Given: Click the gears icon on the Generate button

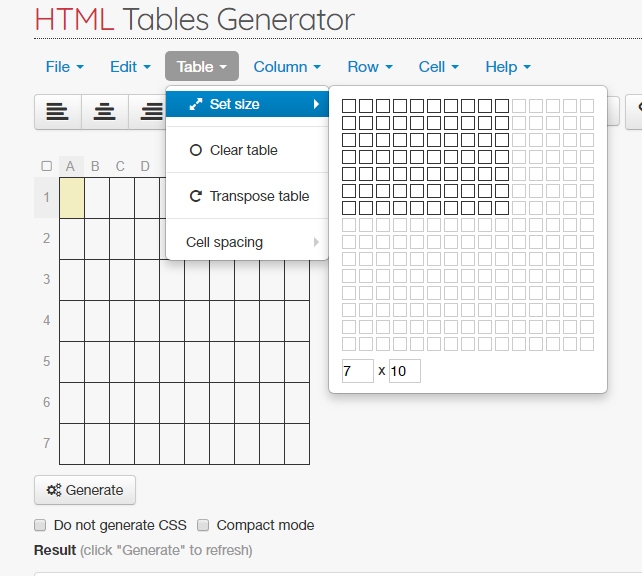Looking at the screenshot, I should point(54,490).
